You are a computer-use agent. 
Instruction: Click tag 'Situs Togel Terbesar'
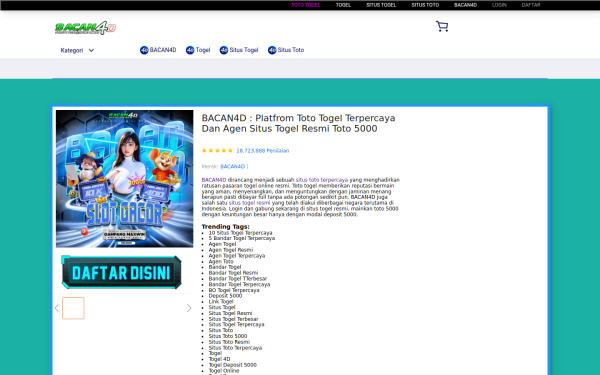[x=233, y=319]
